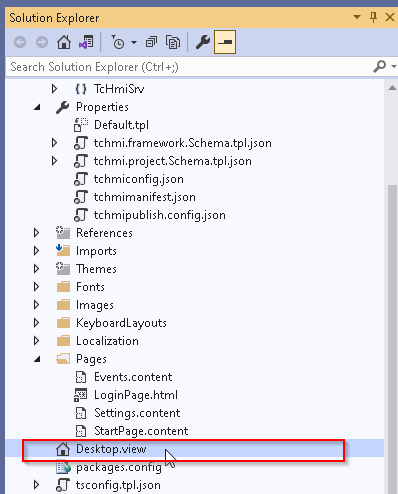398x494 pixels.
Task: Collapse all items in Solution Explorer
Action: pyautogui.click(x=151, y=42)
